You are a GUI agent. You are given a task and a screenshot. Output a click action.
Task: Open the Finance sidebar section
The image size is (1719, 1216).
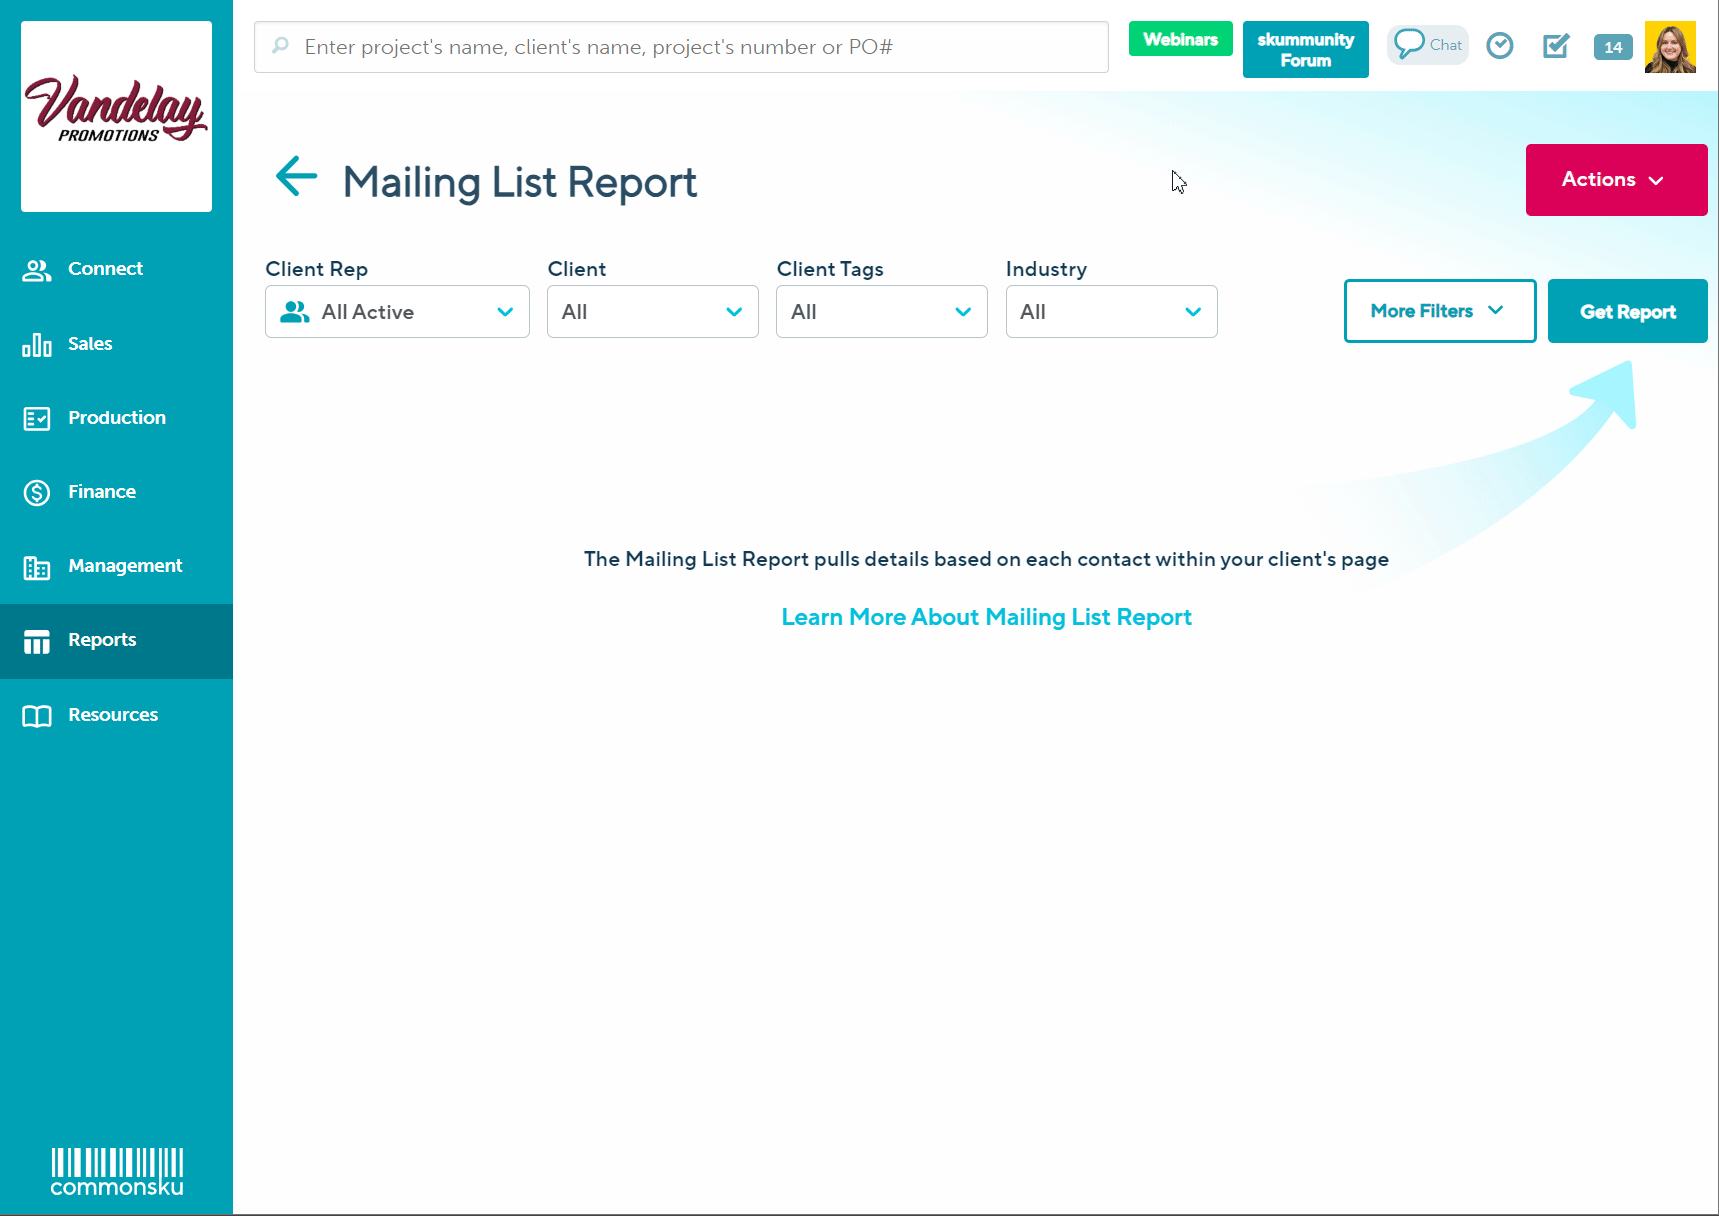(x=101, y=492)
